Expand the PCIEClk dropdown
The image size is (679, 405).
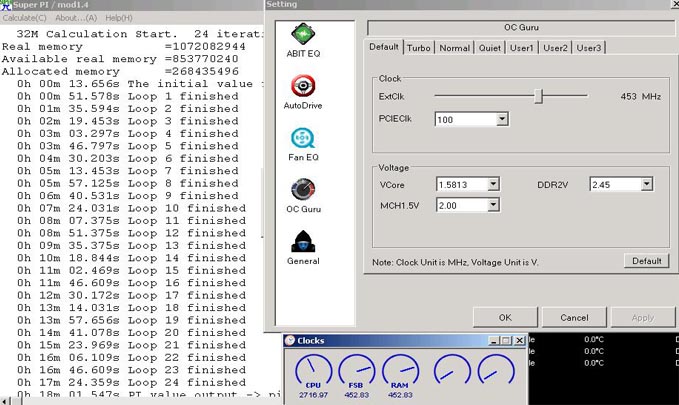point(502,119)
